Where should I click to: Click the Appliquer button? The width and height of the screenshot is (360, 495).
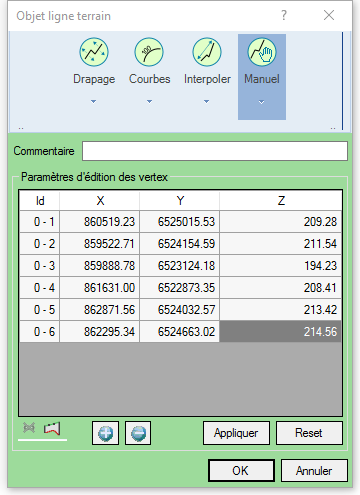click(x=236, y=433)
